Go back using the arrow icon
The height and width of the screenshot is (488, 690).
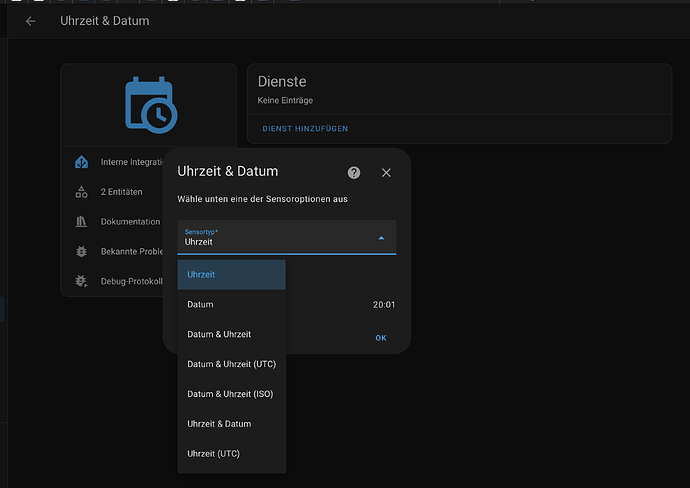(30, 21)
